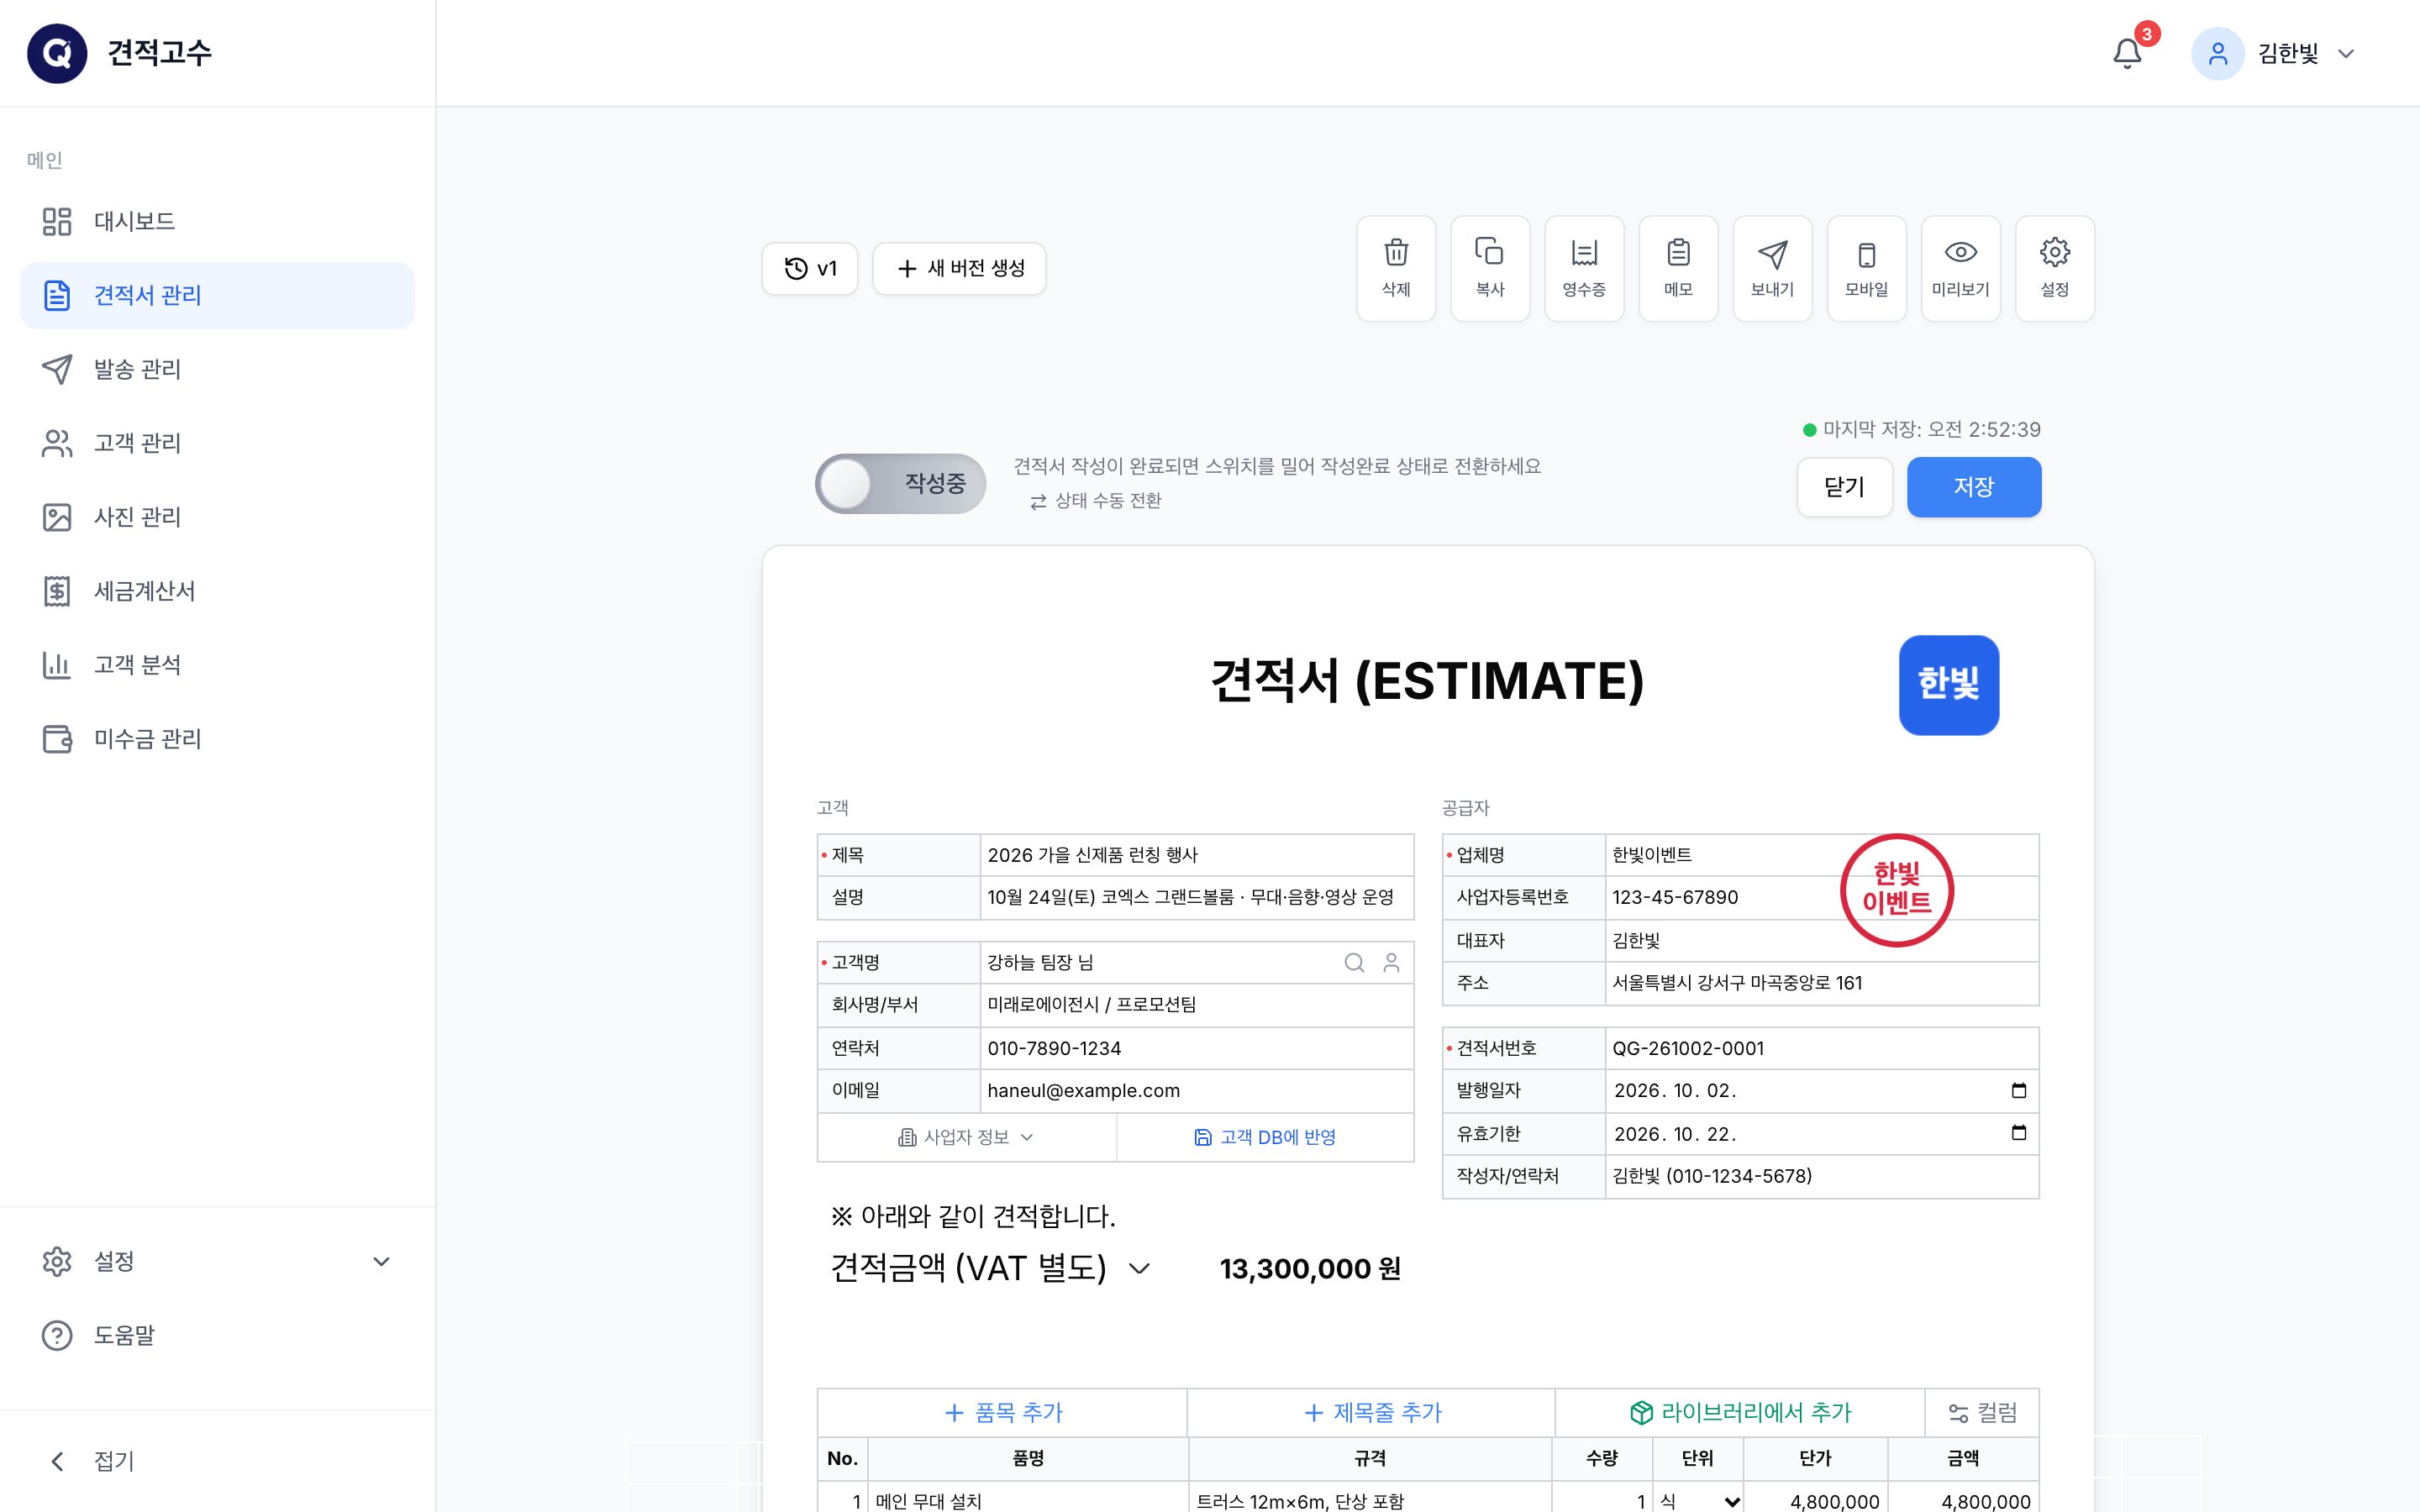Screen dimensions: 2420x1512
Task: Open 사진 관리 menu
Action: pos(217,517)
